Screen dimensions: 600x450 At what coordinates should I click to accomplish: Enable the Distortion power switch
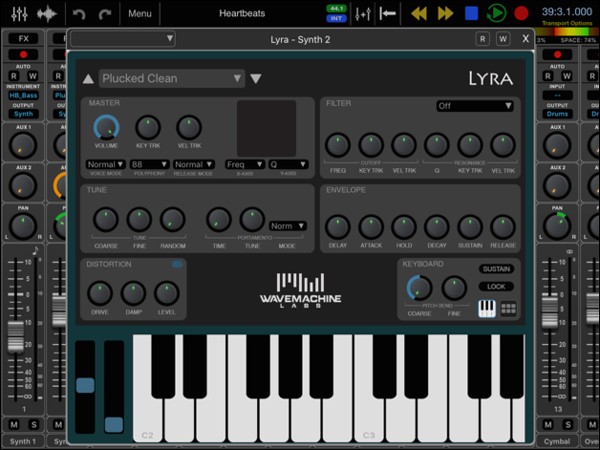(x=177, y=265)
